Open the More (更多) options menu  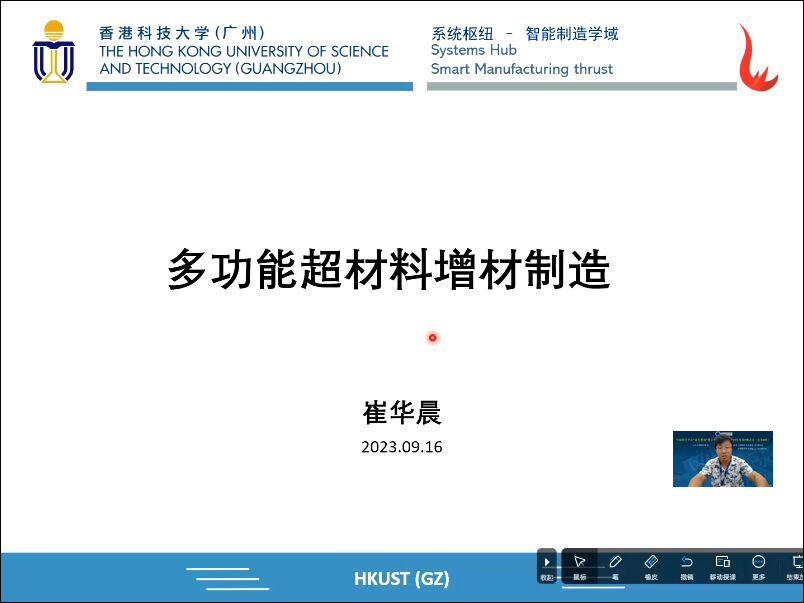pyautogui.click(x=758, y=564)
